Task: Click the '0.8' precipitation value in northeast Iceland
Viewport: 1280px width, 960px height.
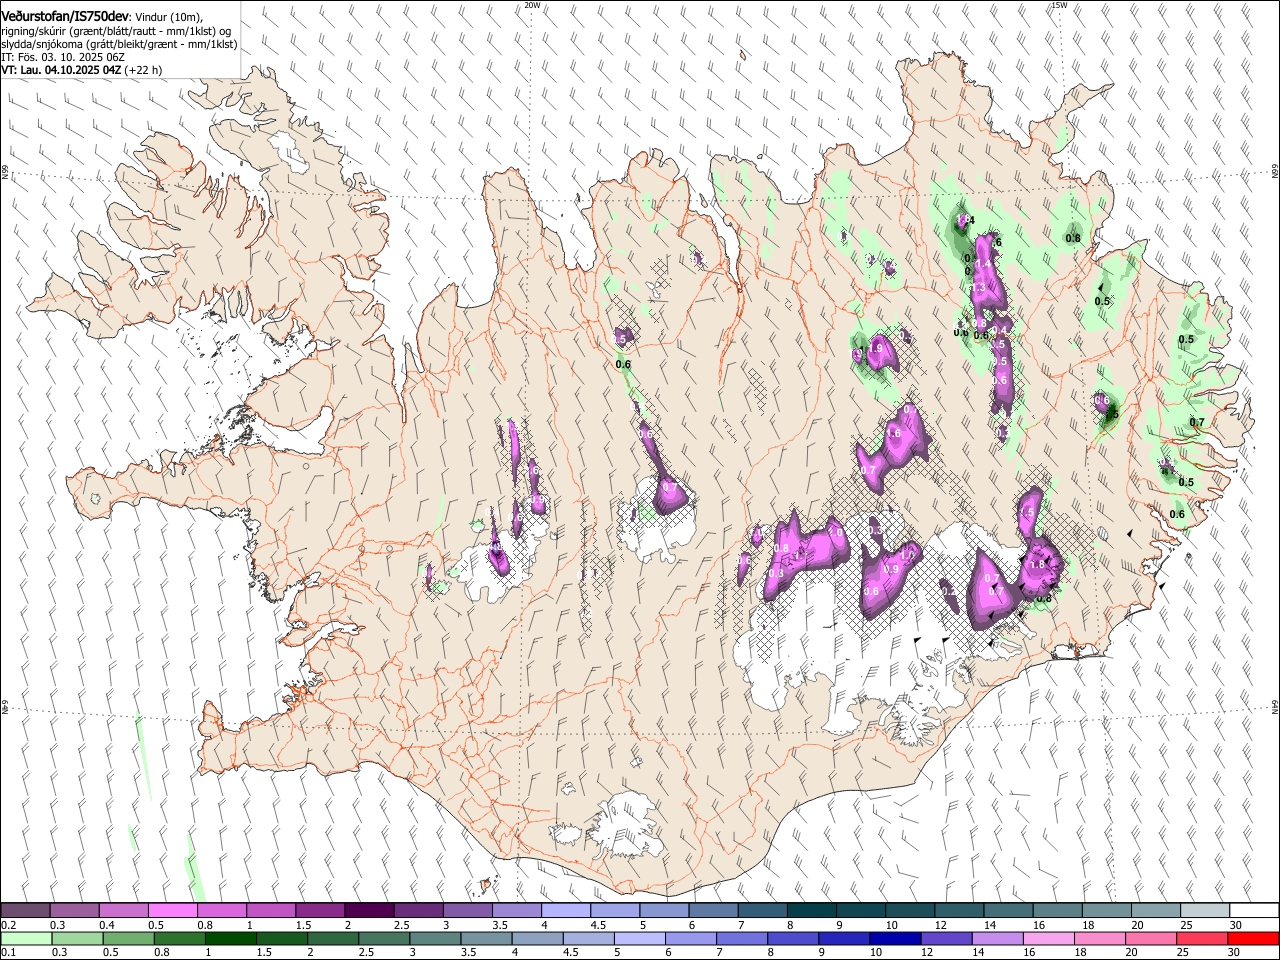Action: 1073,238
